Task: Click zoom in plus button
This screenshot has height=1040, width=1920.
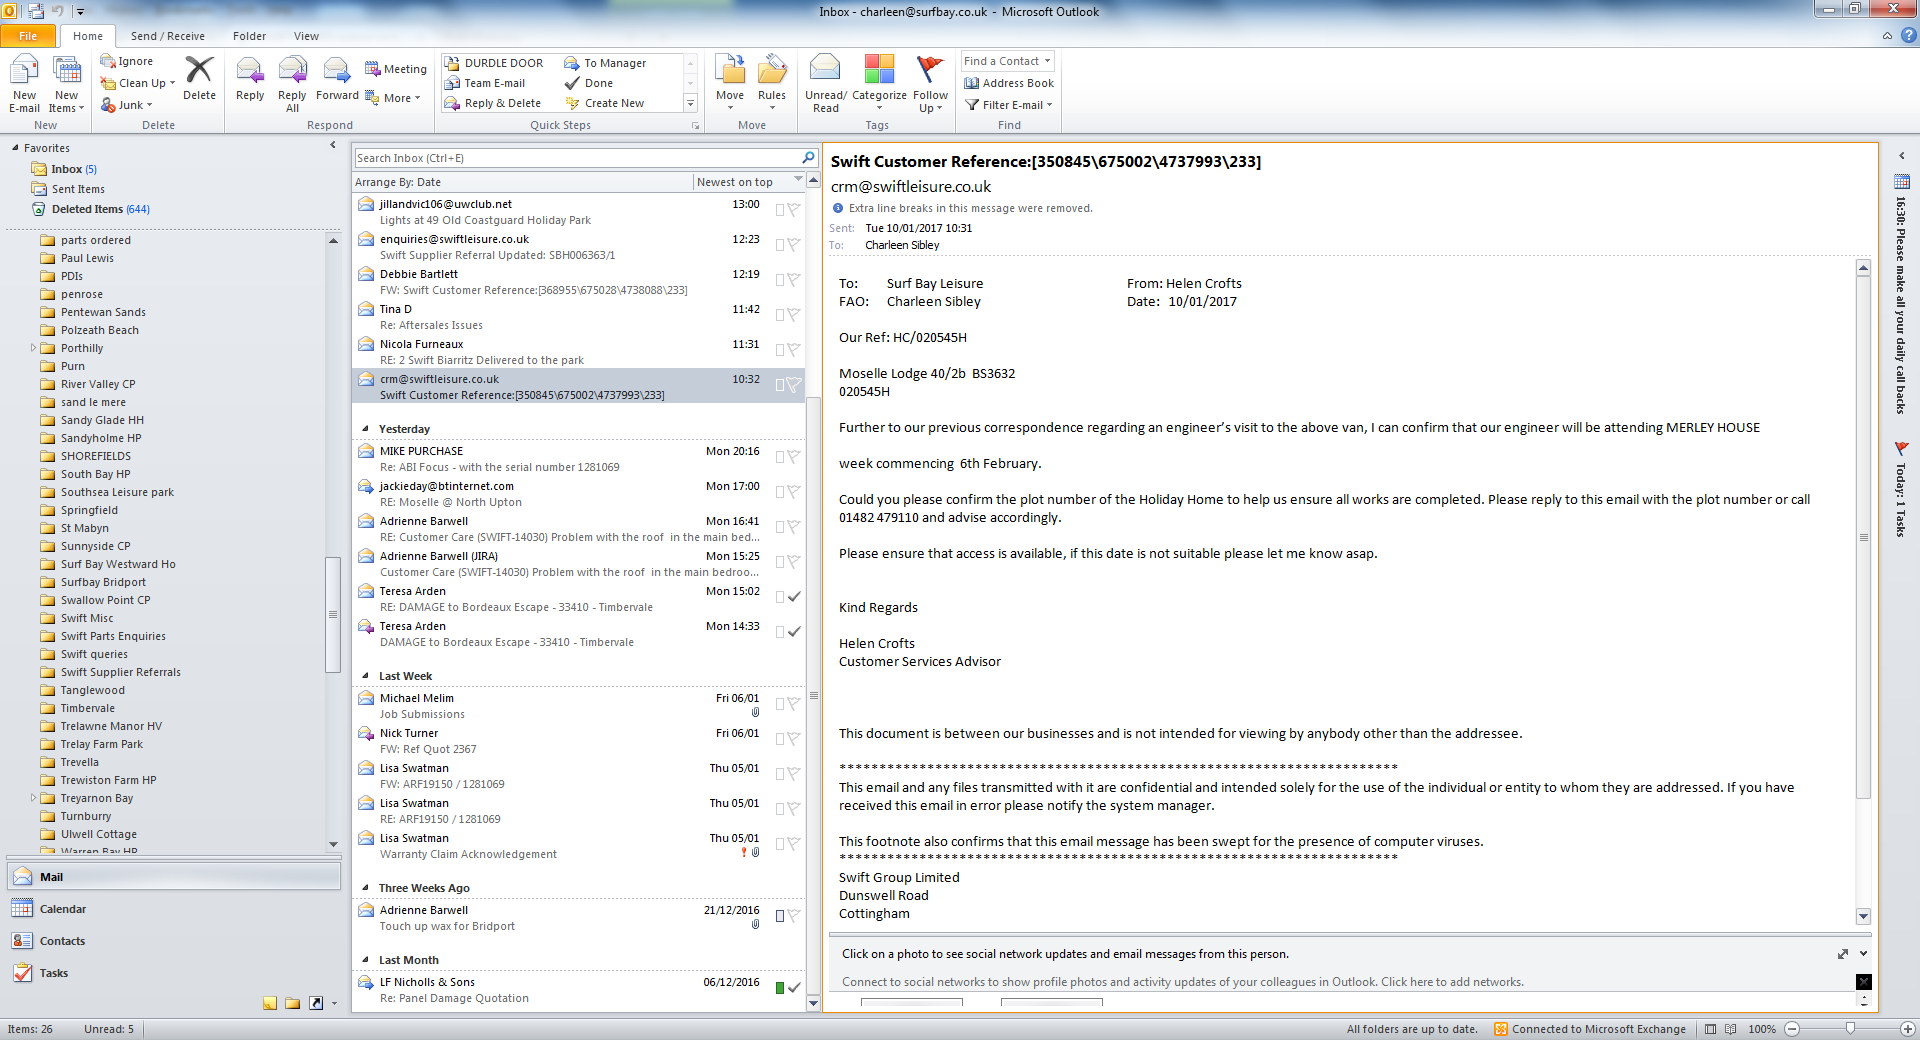Action: point(1908,1029)
